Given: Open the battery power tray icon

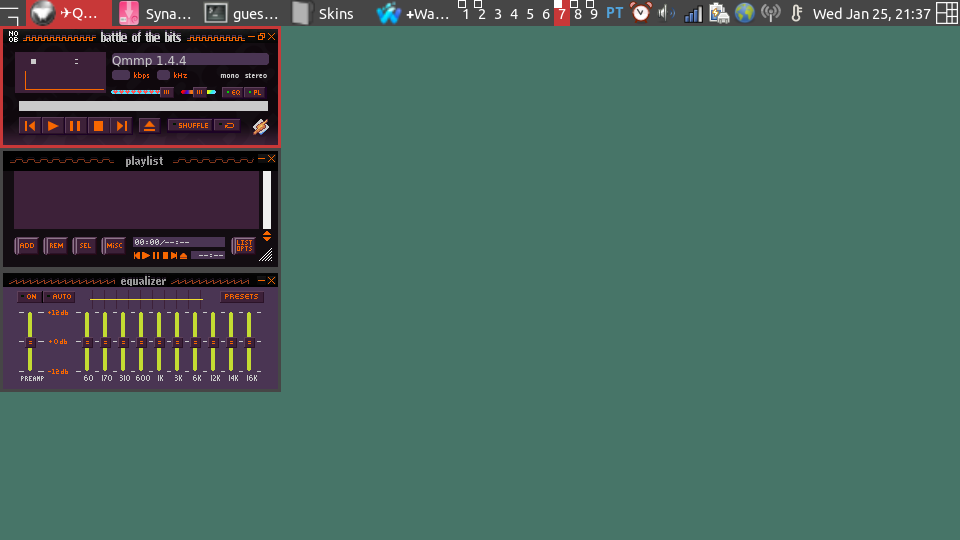Looking at the screenshot, I should tap(719, 13).
